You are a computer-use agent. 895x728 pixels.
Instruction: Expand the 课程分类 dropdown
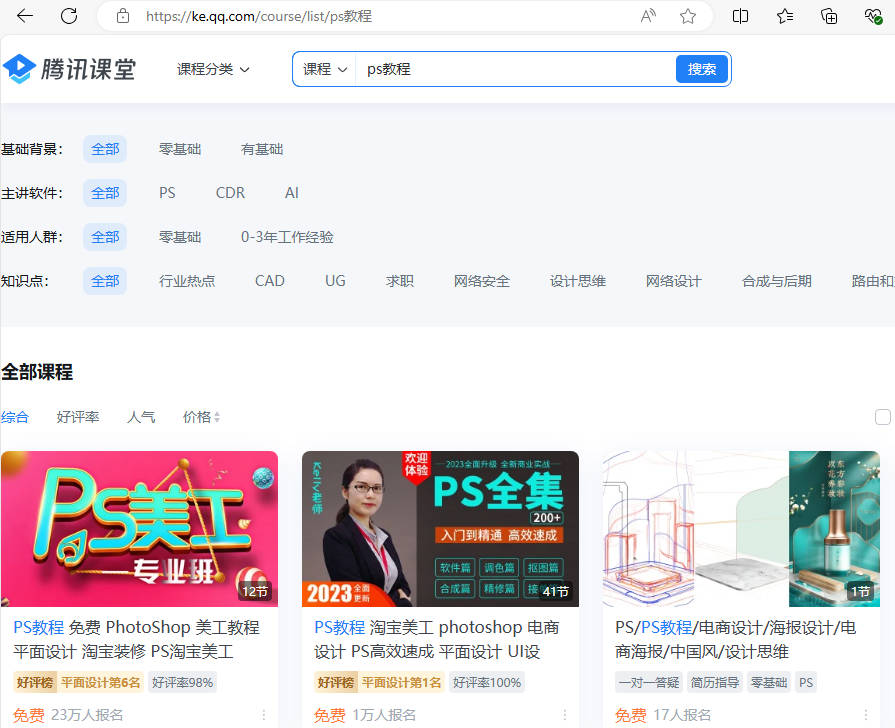point(213,69)
